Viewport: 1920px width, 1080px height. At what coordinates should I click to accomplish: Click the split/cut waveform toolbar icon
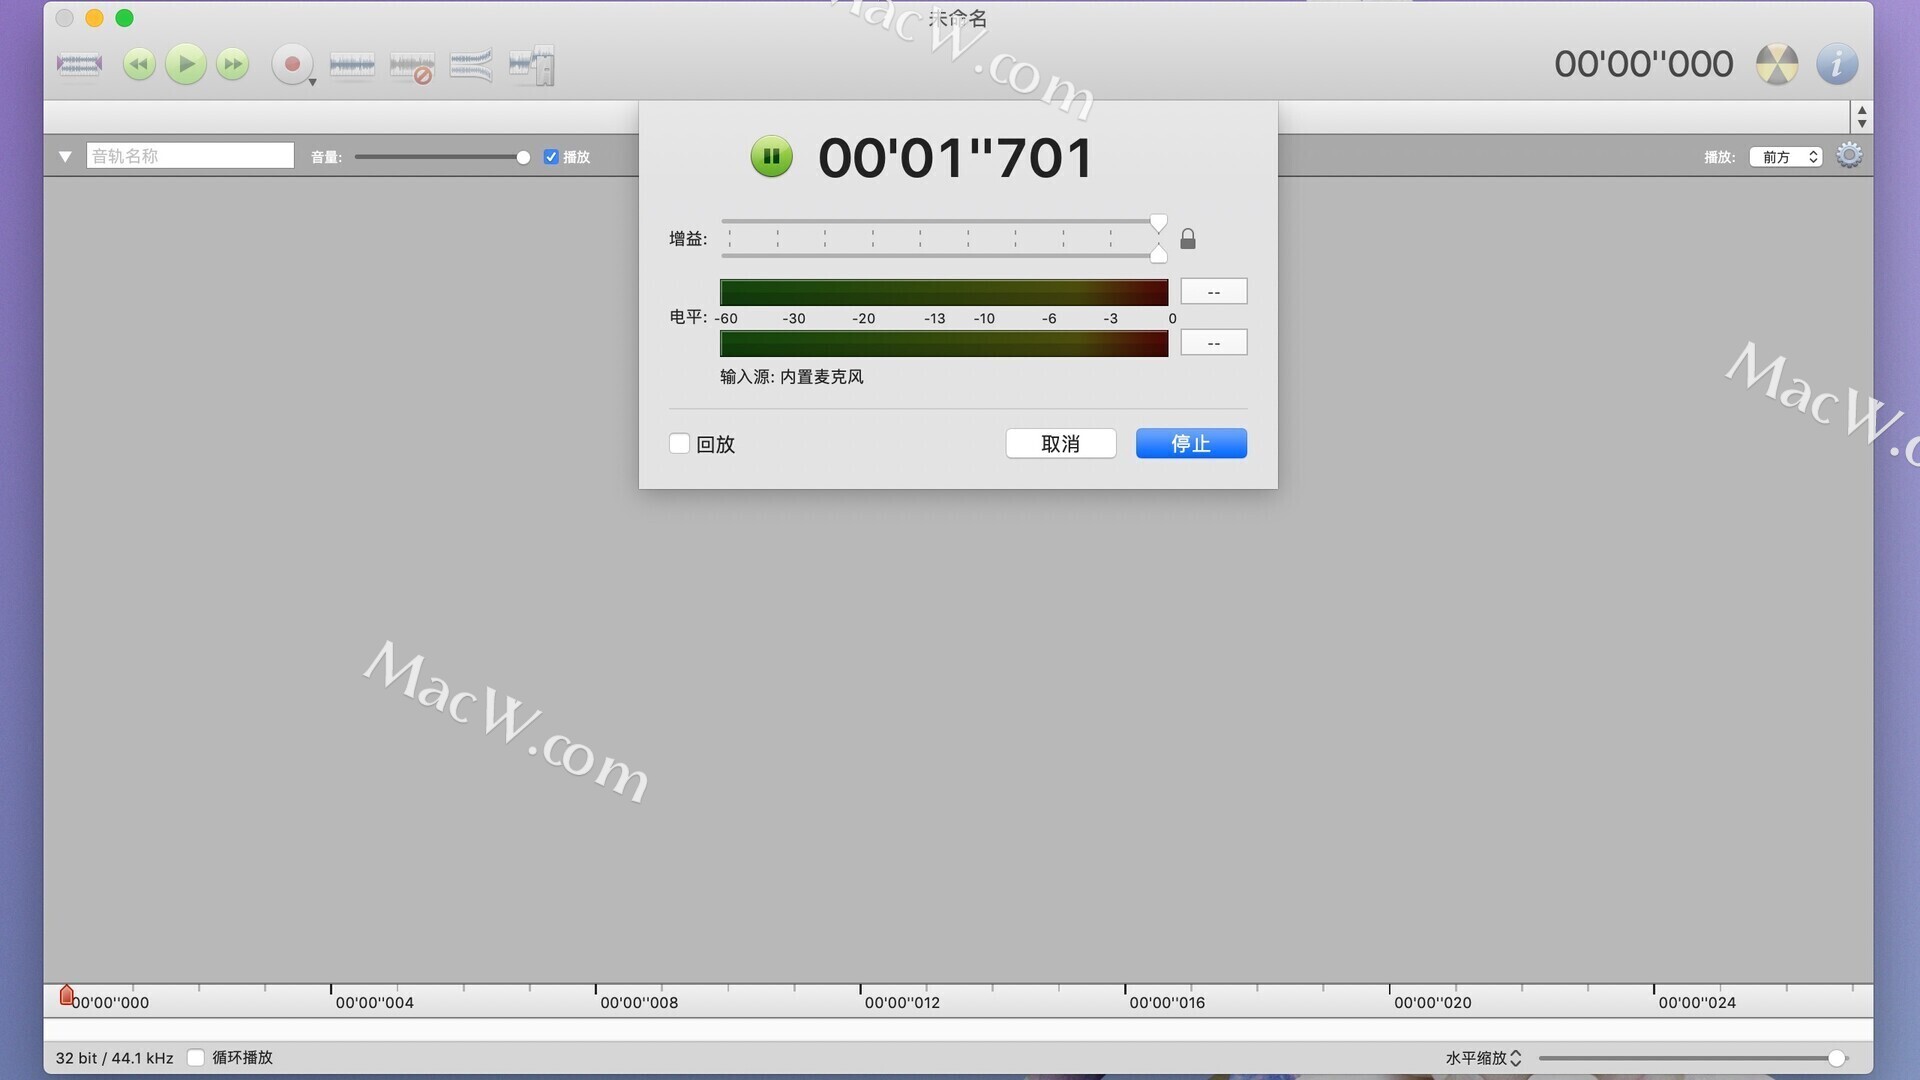(532, 65)
